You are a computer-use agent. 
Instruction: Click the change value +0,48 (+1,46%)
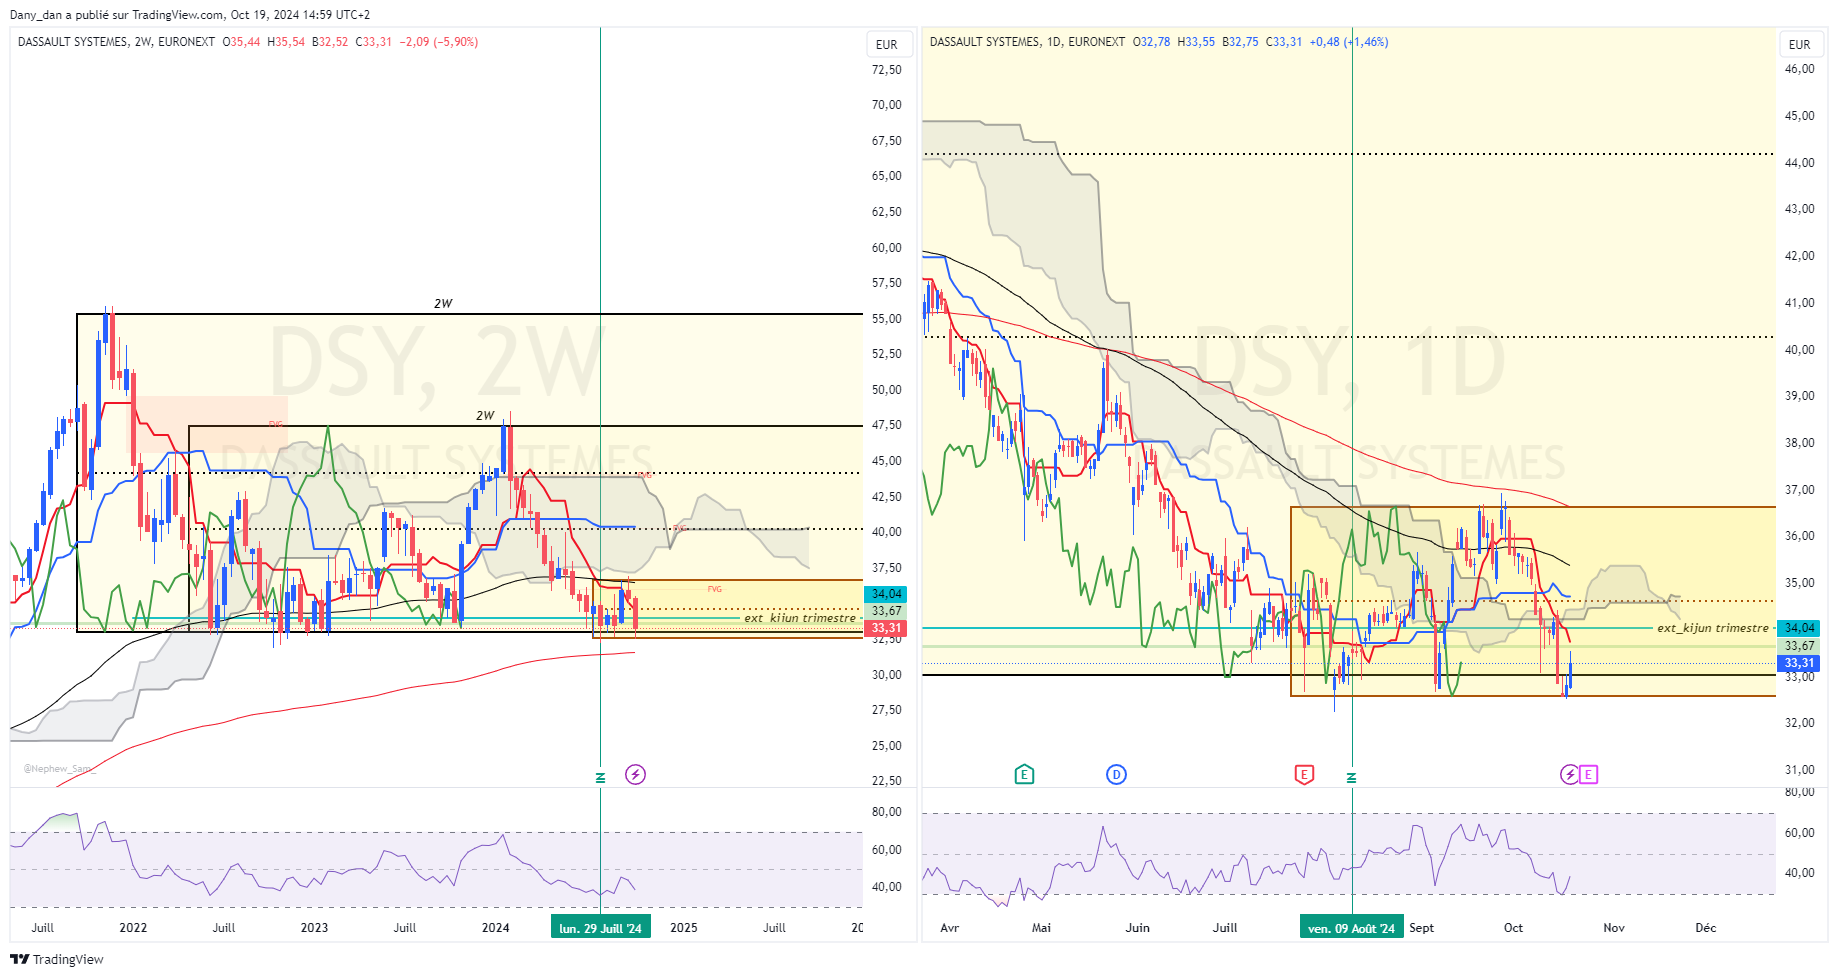coord(1349,42)
